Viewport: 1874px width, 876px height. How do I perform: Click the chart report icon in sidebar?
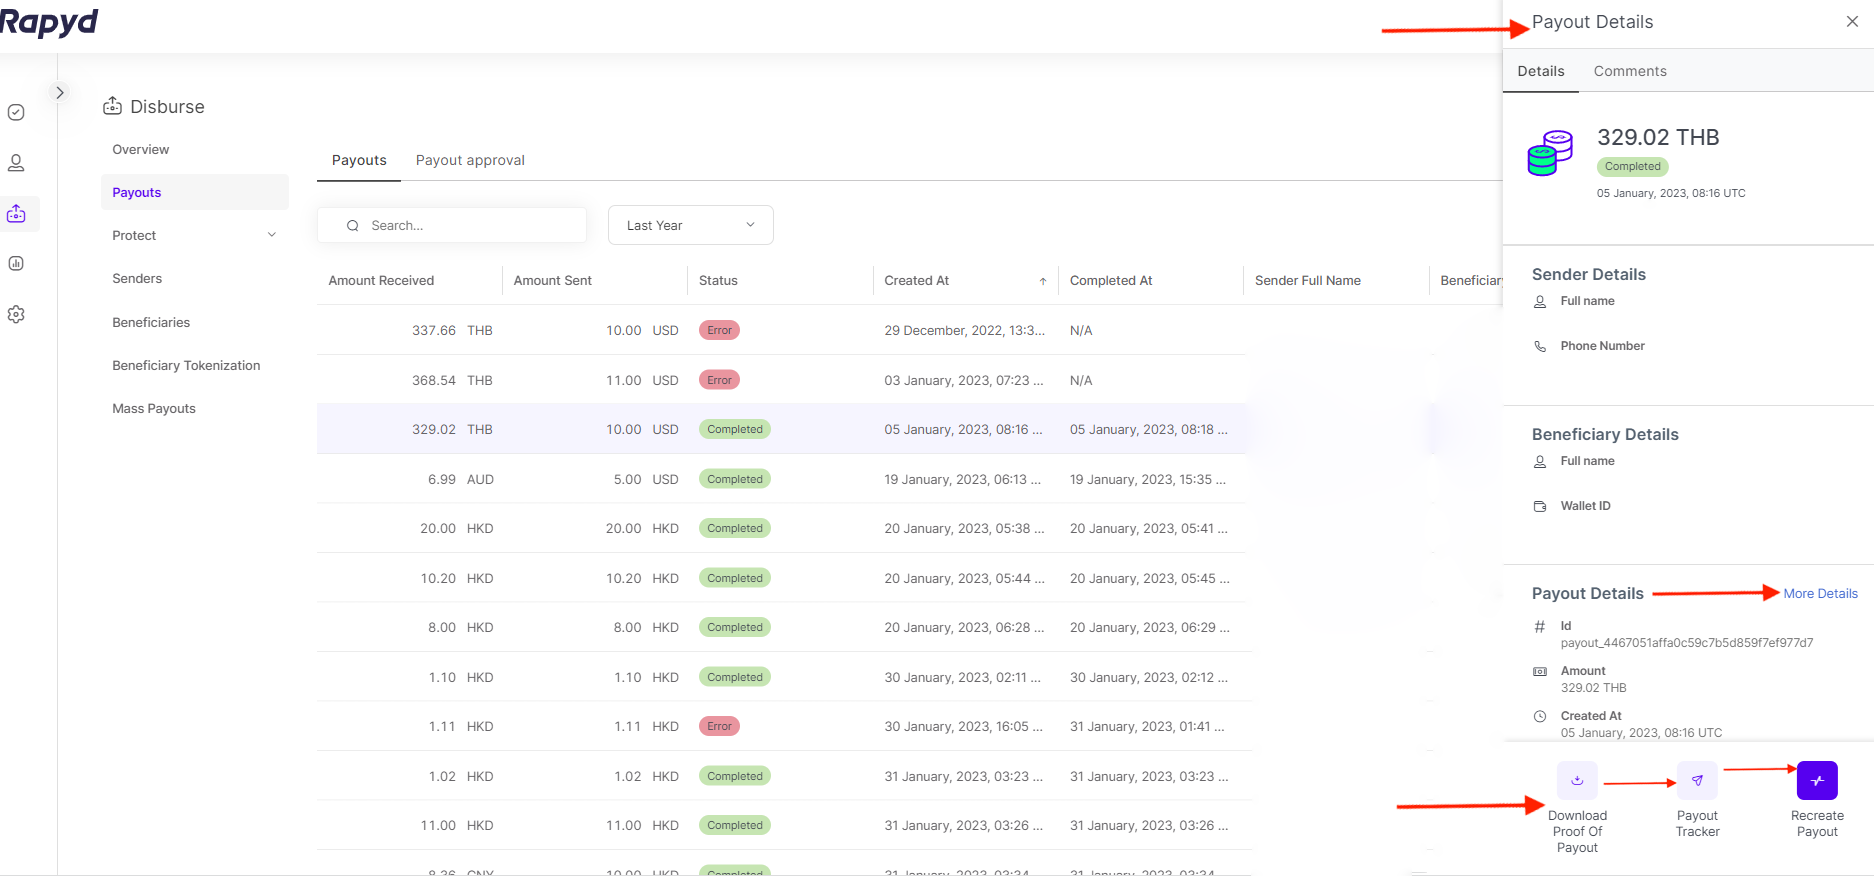[x=17, y=264]
